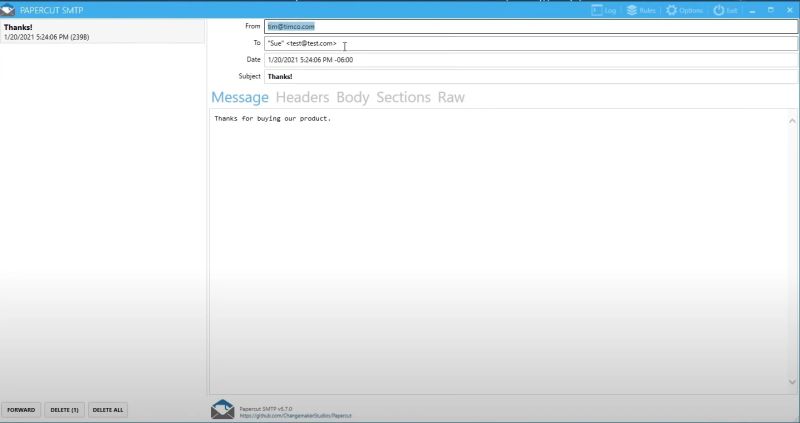Click the "Papercut SMTP v5.7.0" version text
The height and width of the screenshot is (423, 800).
pos(266,409)
